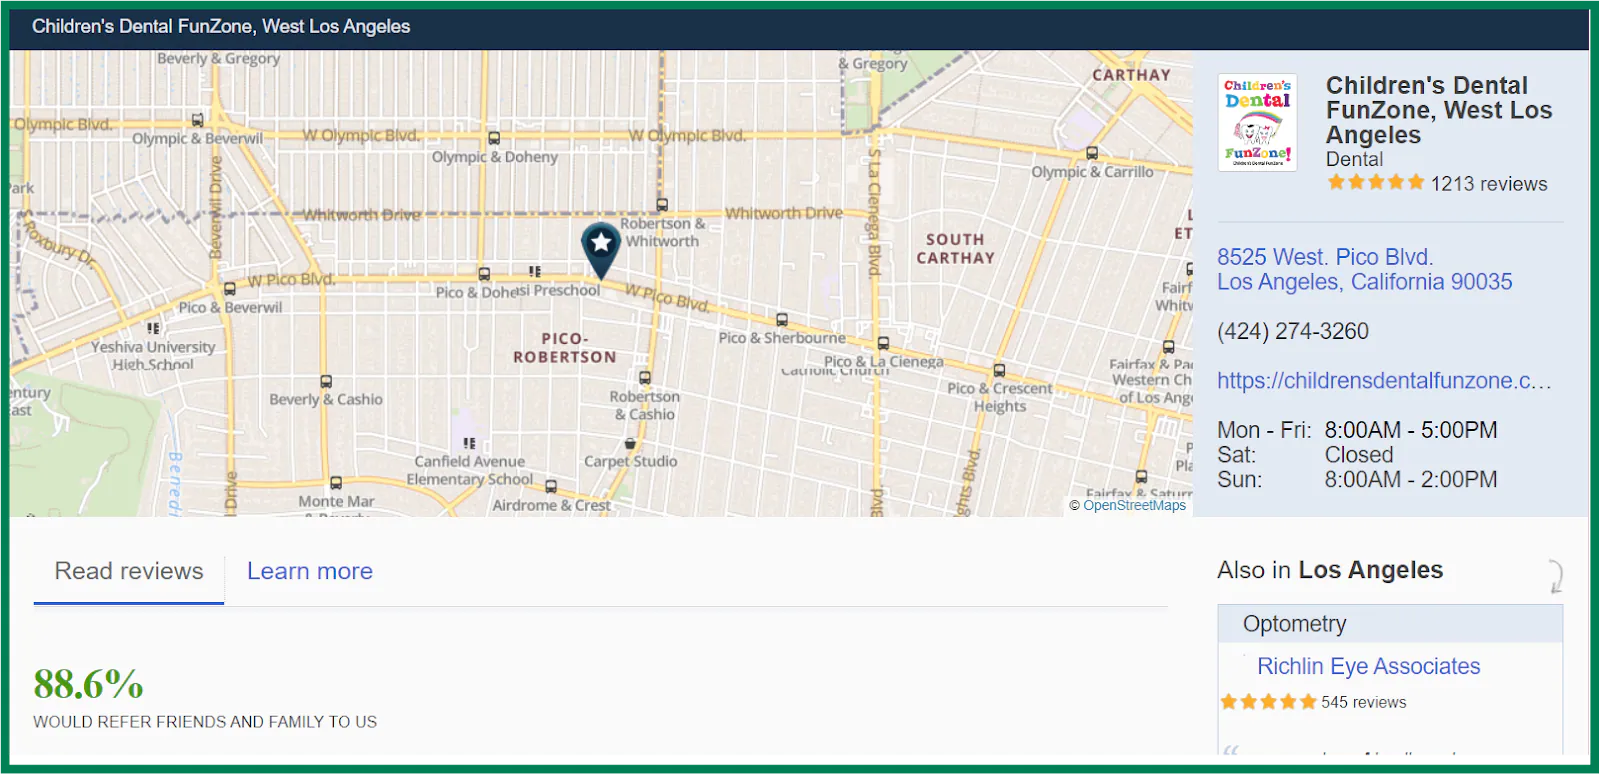Click the phone number (424) 274-3260
Viewport: 1600px width, 774px height.
(x=1293, y=331)
